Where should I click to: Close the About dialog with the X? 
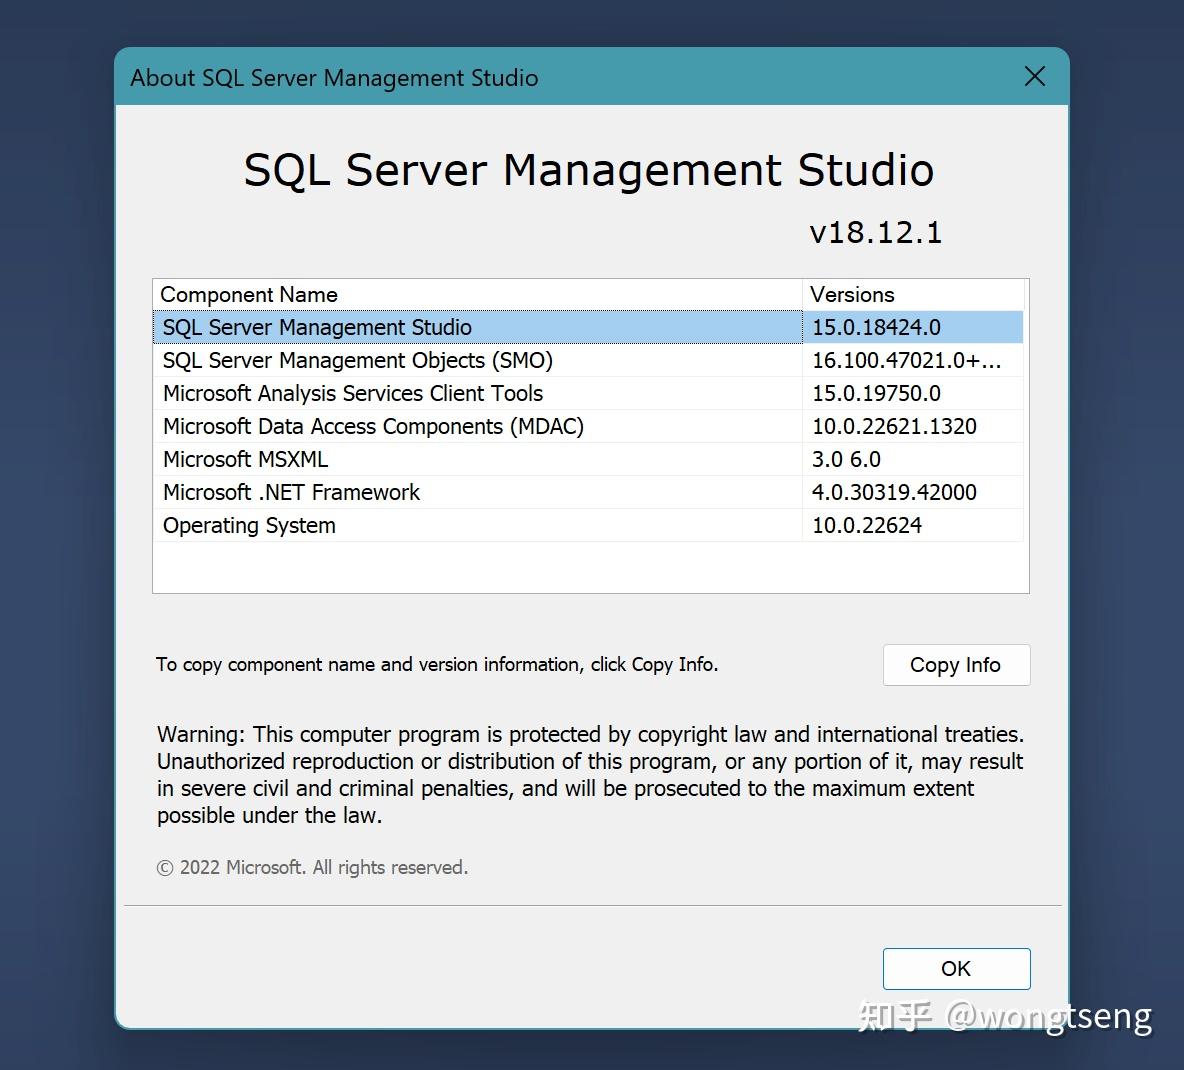coord(1035,77)
